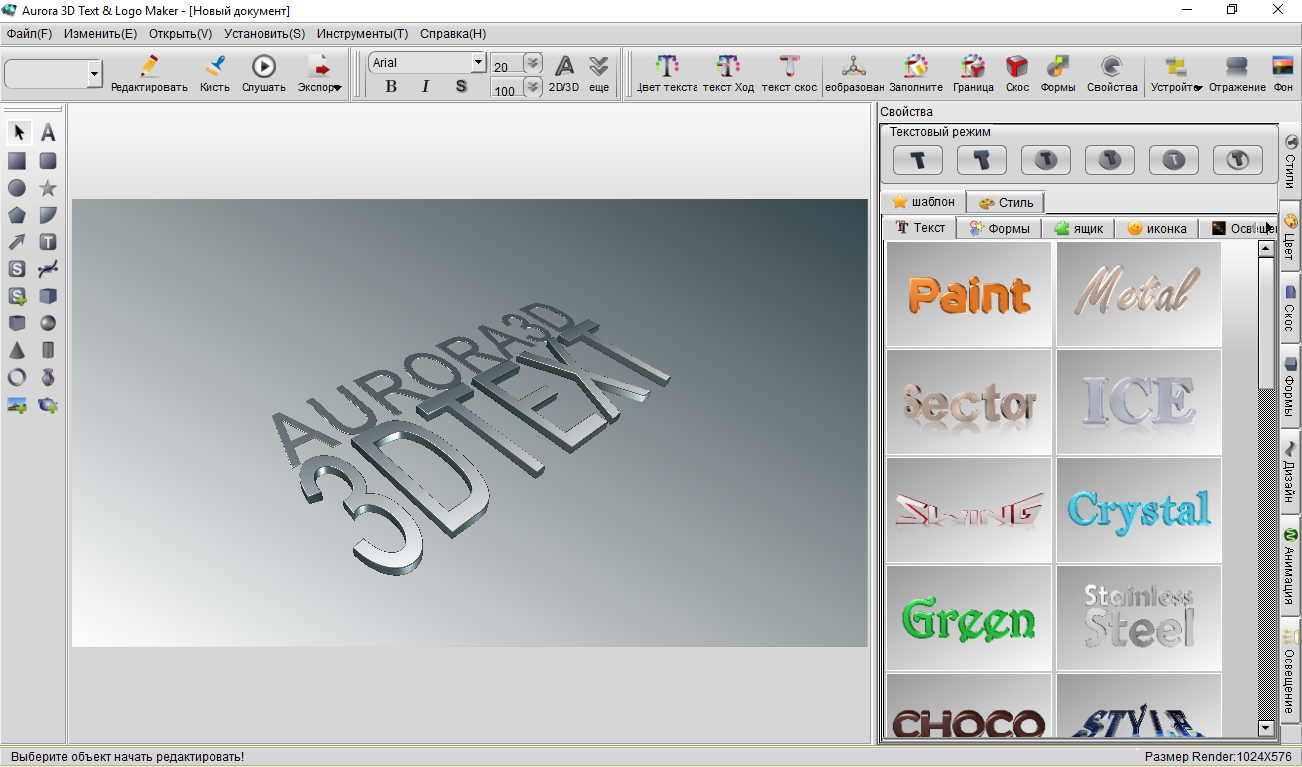
Task: Open the Инструменты(T) menu
Action: [x=362, y=33]
